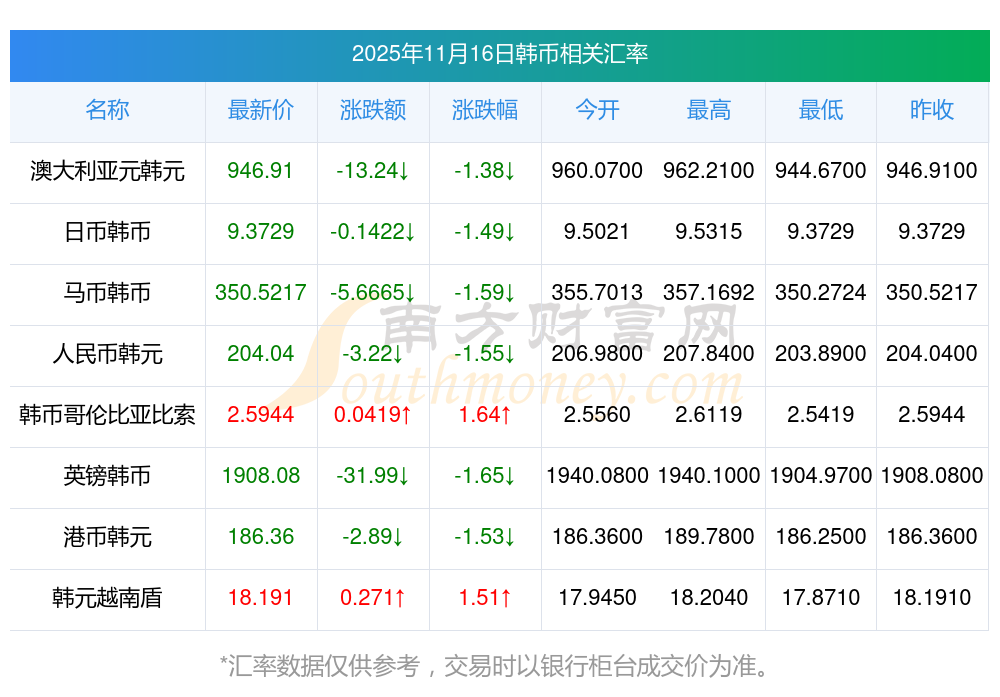Click the 最高 column header

pos(709,110)
